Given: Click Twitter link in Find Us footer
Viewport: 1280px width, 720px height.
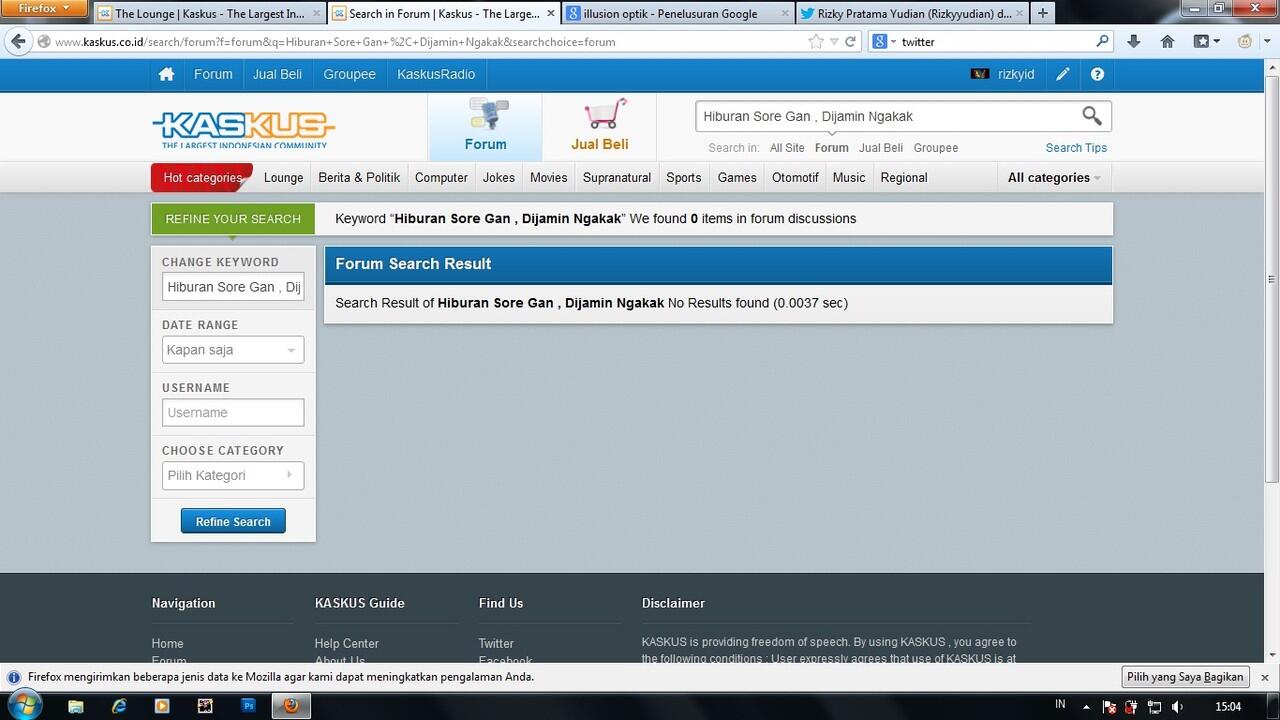Looking at the screenshot, I should 496,643.
